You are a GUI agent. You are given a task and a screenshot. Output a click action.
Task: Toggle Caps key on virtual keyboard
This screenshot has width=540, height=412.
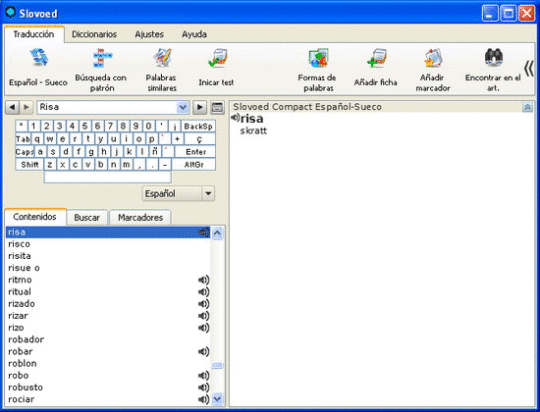(24, 152)
